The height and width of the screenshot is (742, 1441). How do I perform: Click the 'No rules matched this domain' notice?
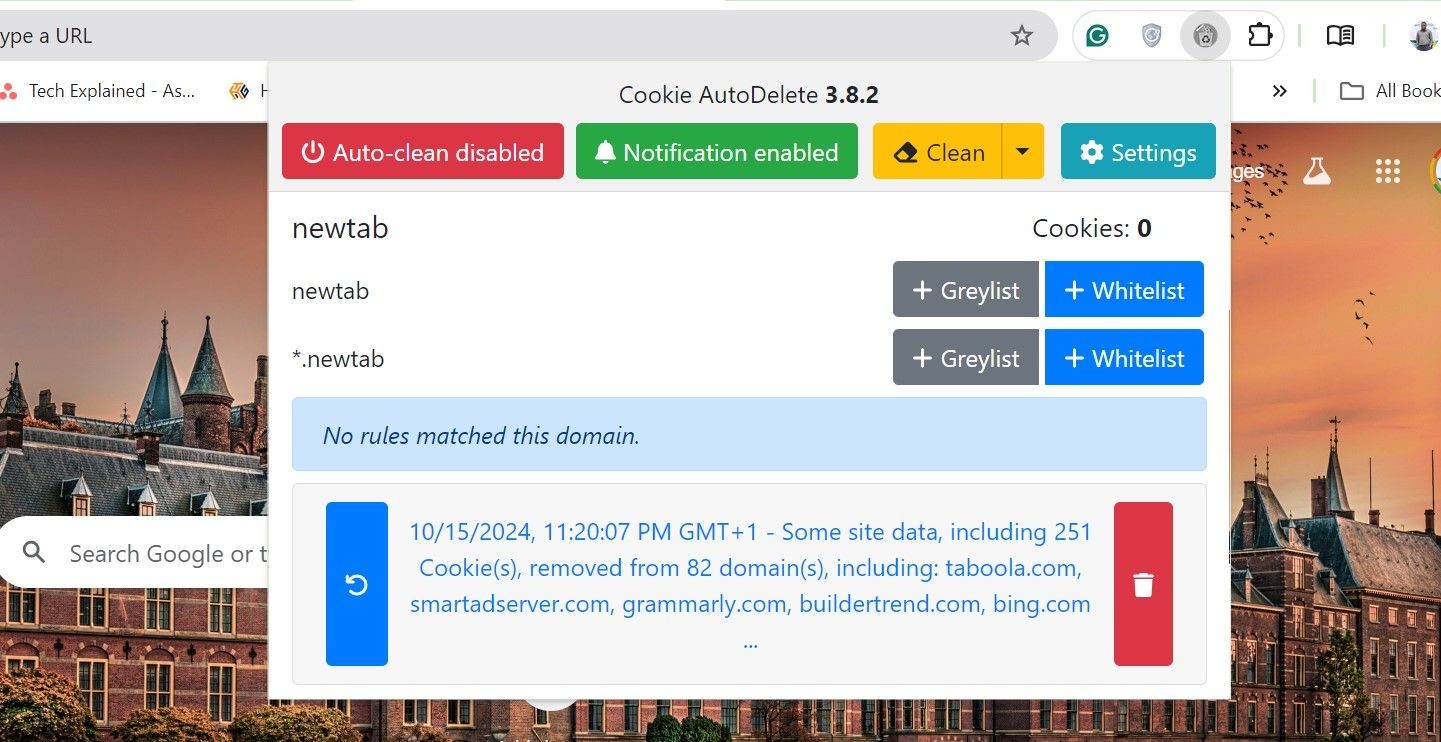[x=749, y=435]
